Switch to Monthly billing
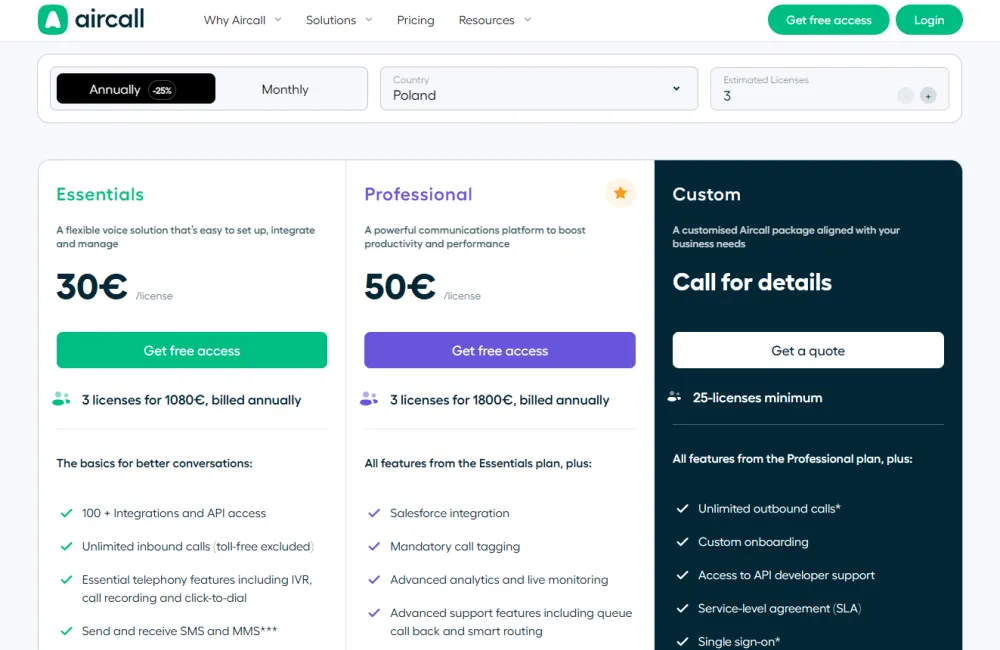Viewport: 1000px width, 650px height. [x=285, y=89]
